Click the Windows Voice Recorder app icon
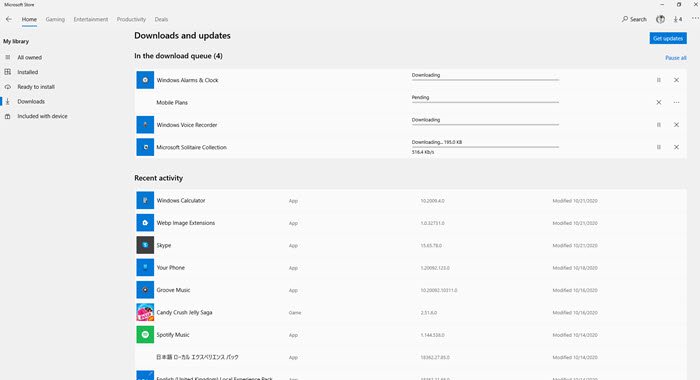This screenshot has height=380, width=700. 145,125
